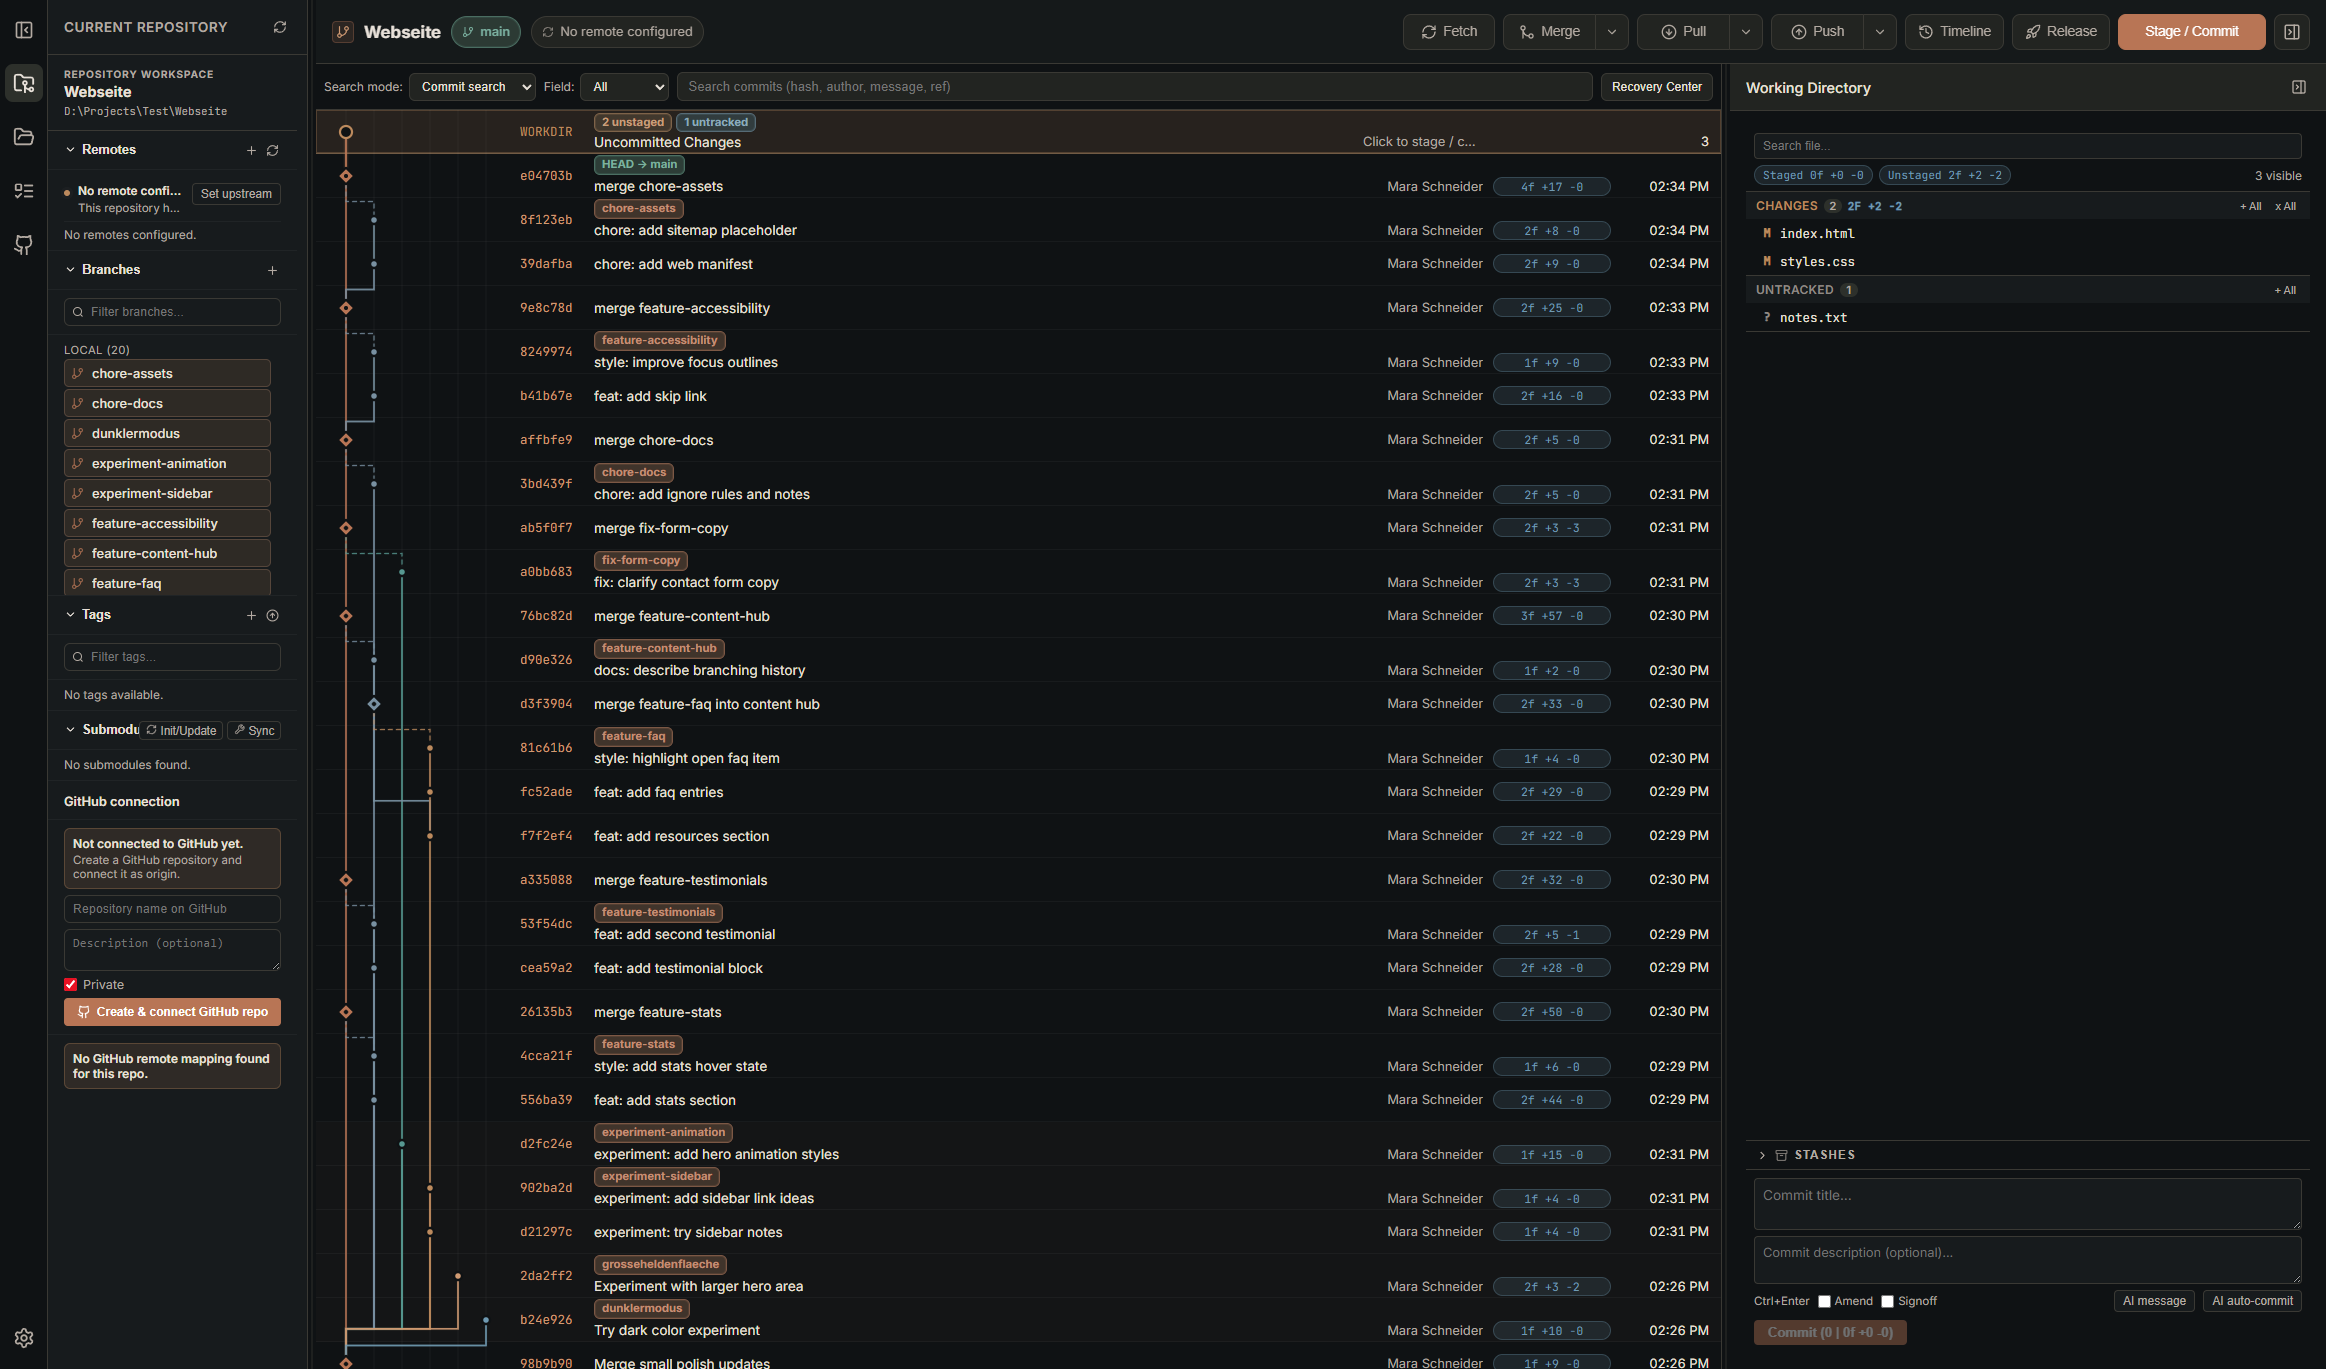Viewport: 2326px width, 1369px height.
Task: Open the Timeline view
Action: point(1954,32)
